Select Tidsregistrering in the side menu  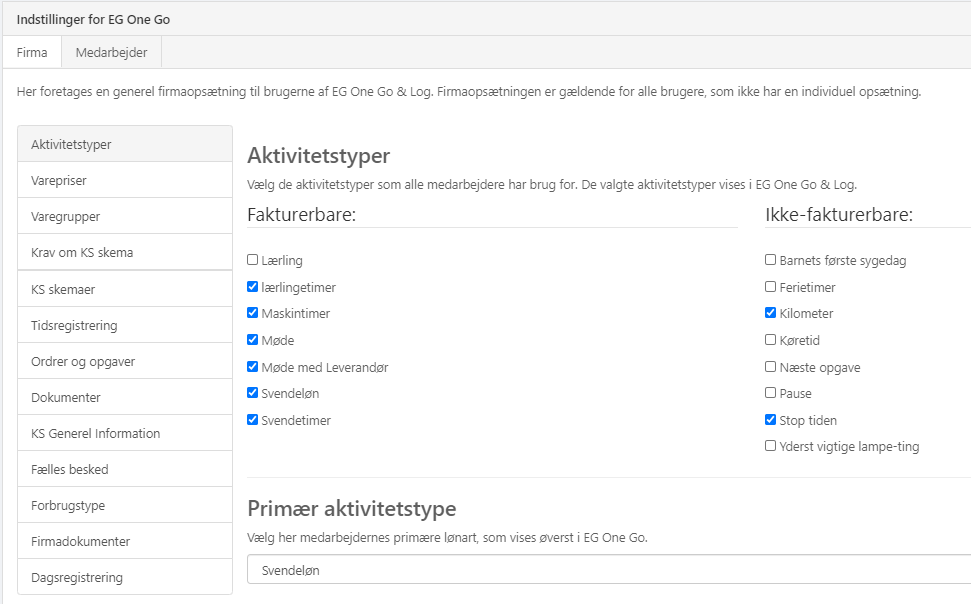click(74, 325)
